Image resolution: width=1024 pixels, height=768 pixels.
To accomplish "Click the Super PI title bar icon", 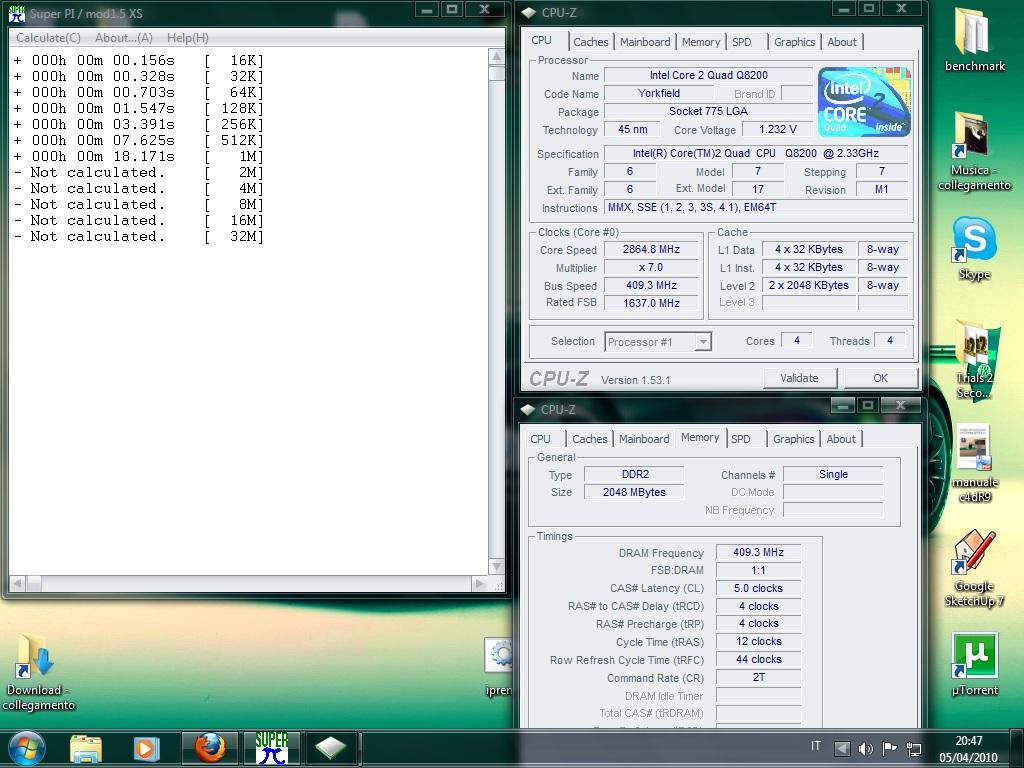I will tap(16, 13).
